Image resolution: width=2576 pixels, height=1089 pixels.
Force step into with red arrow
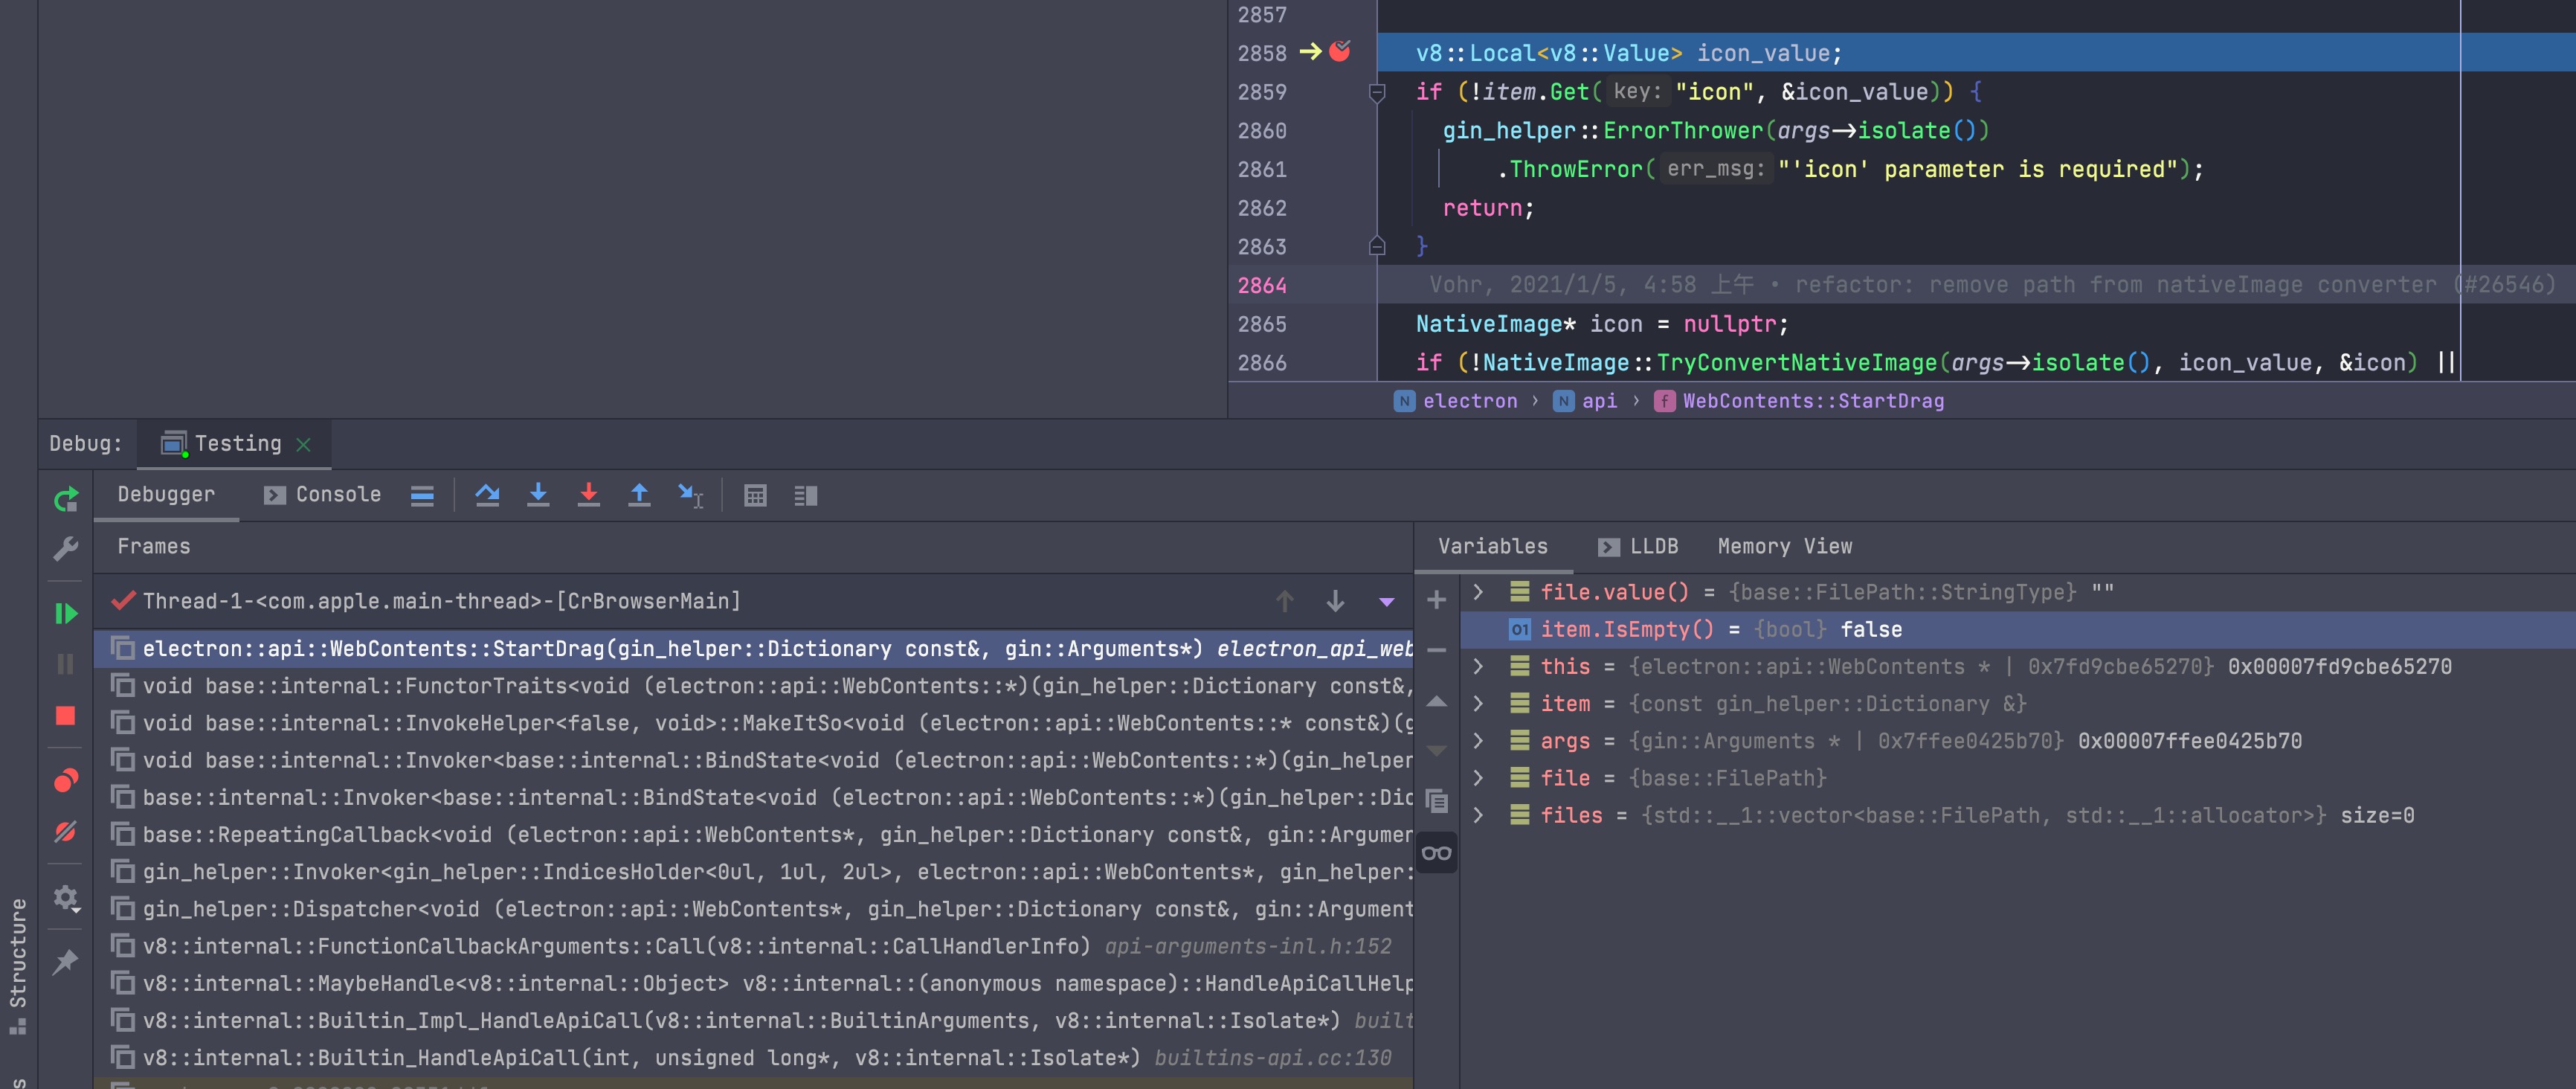589,495
